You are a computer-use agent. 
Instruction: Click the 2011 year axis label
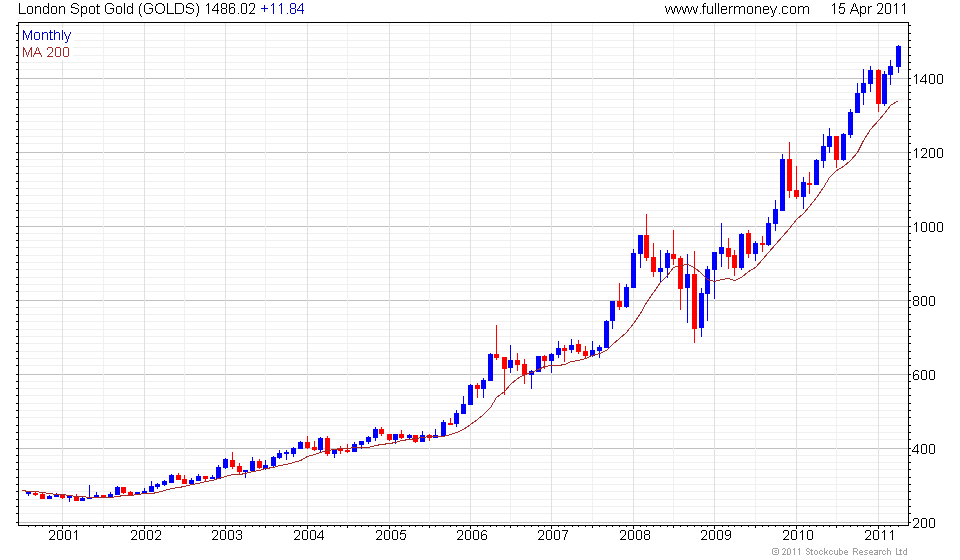coord(879,536)
